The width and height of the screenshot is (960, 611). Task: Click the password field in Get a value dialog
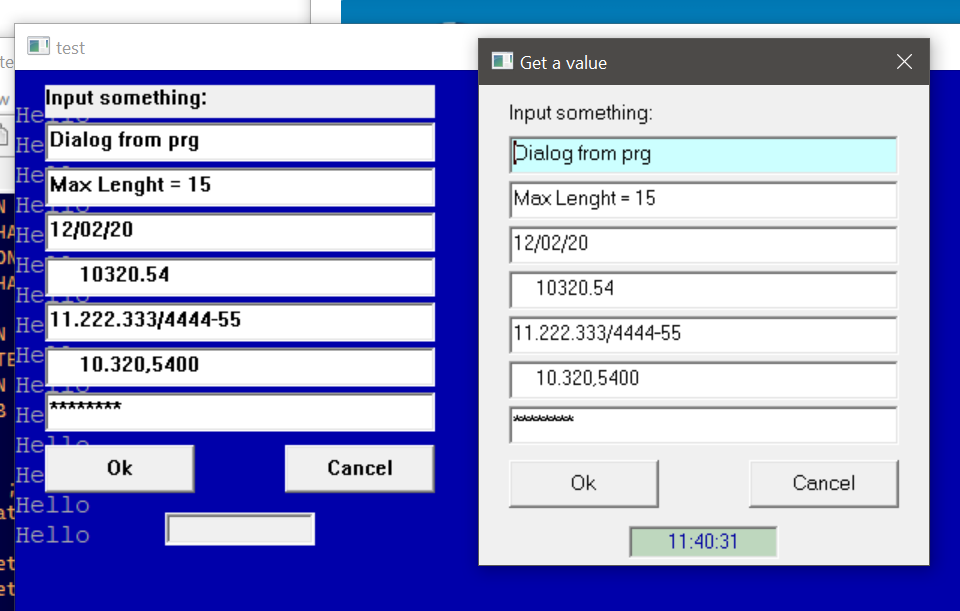click(x=703, y=425)
